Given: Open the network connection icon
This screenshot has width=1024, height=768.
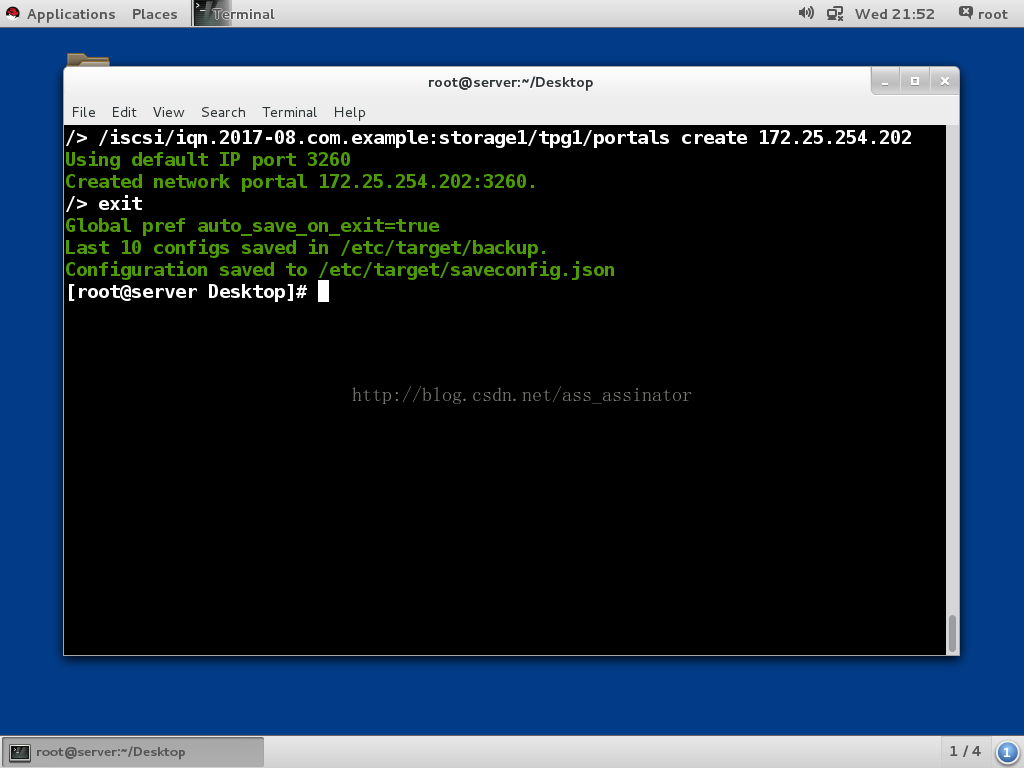Looking at the screenshot, I should tap(835, 14).
